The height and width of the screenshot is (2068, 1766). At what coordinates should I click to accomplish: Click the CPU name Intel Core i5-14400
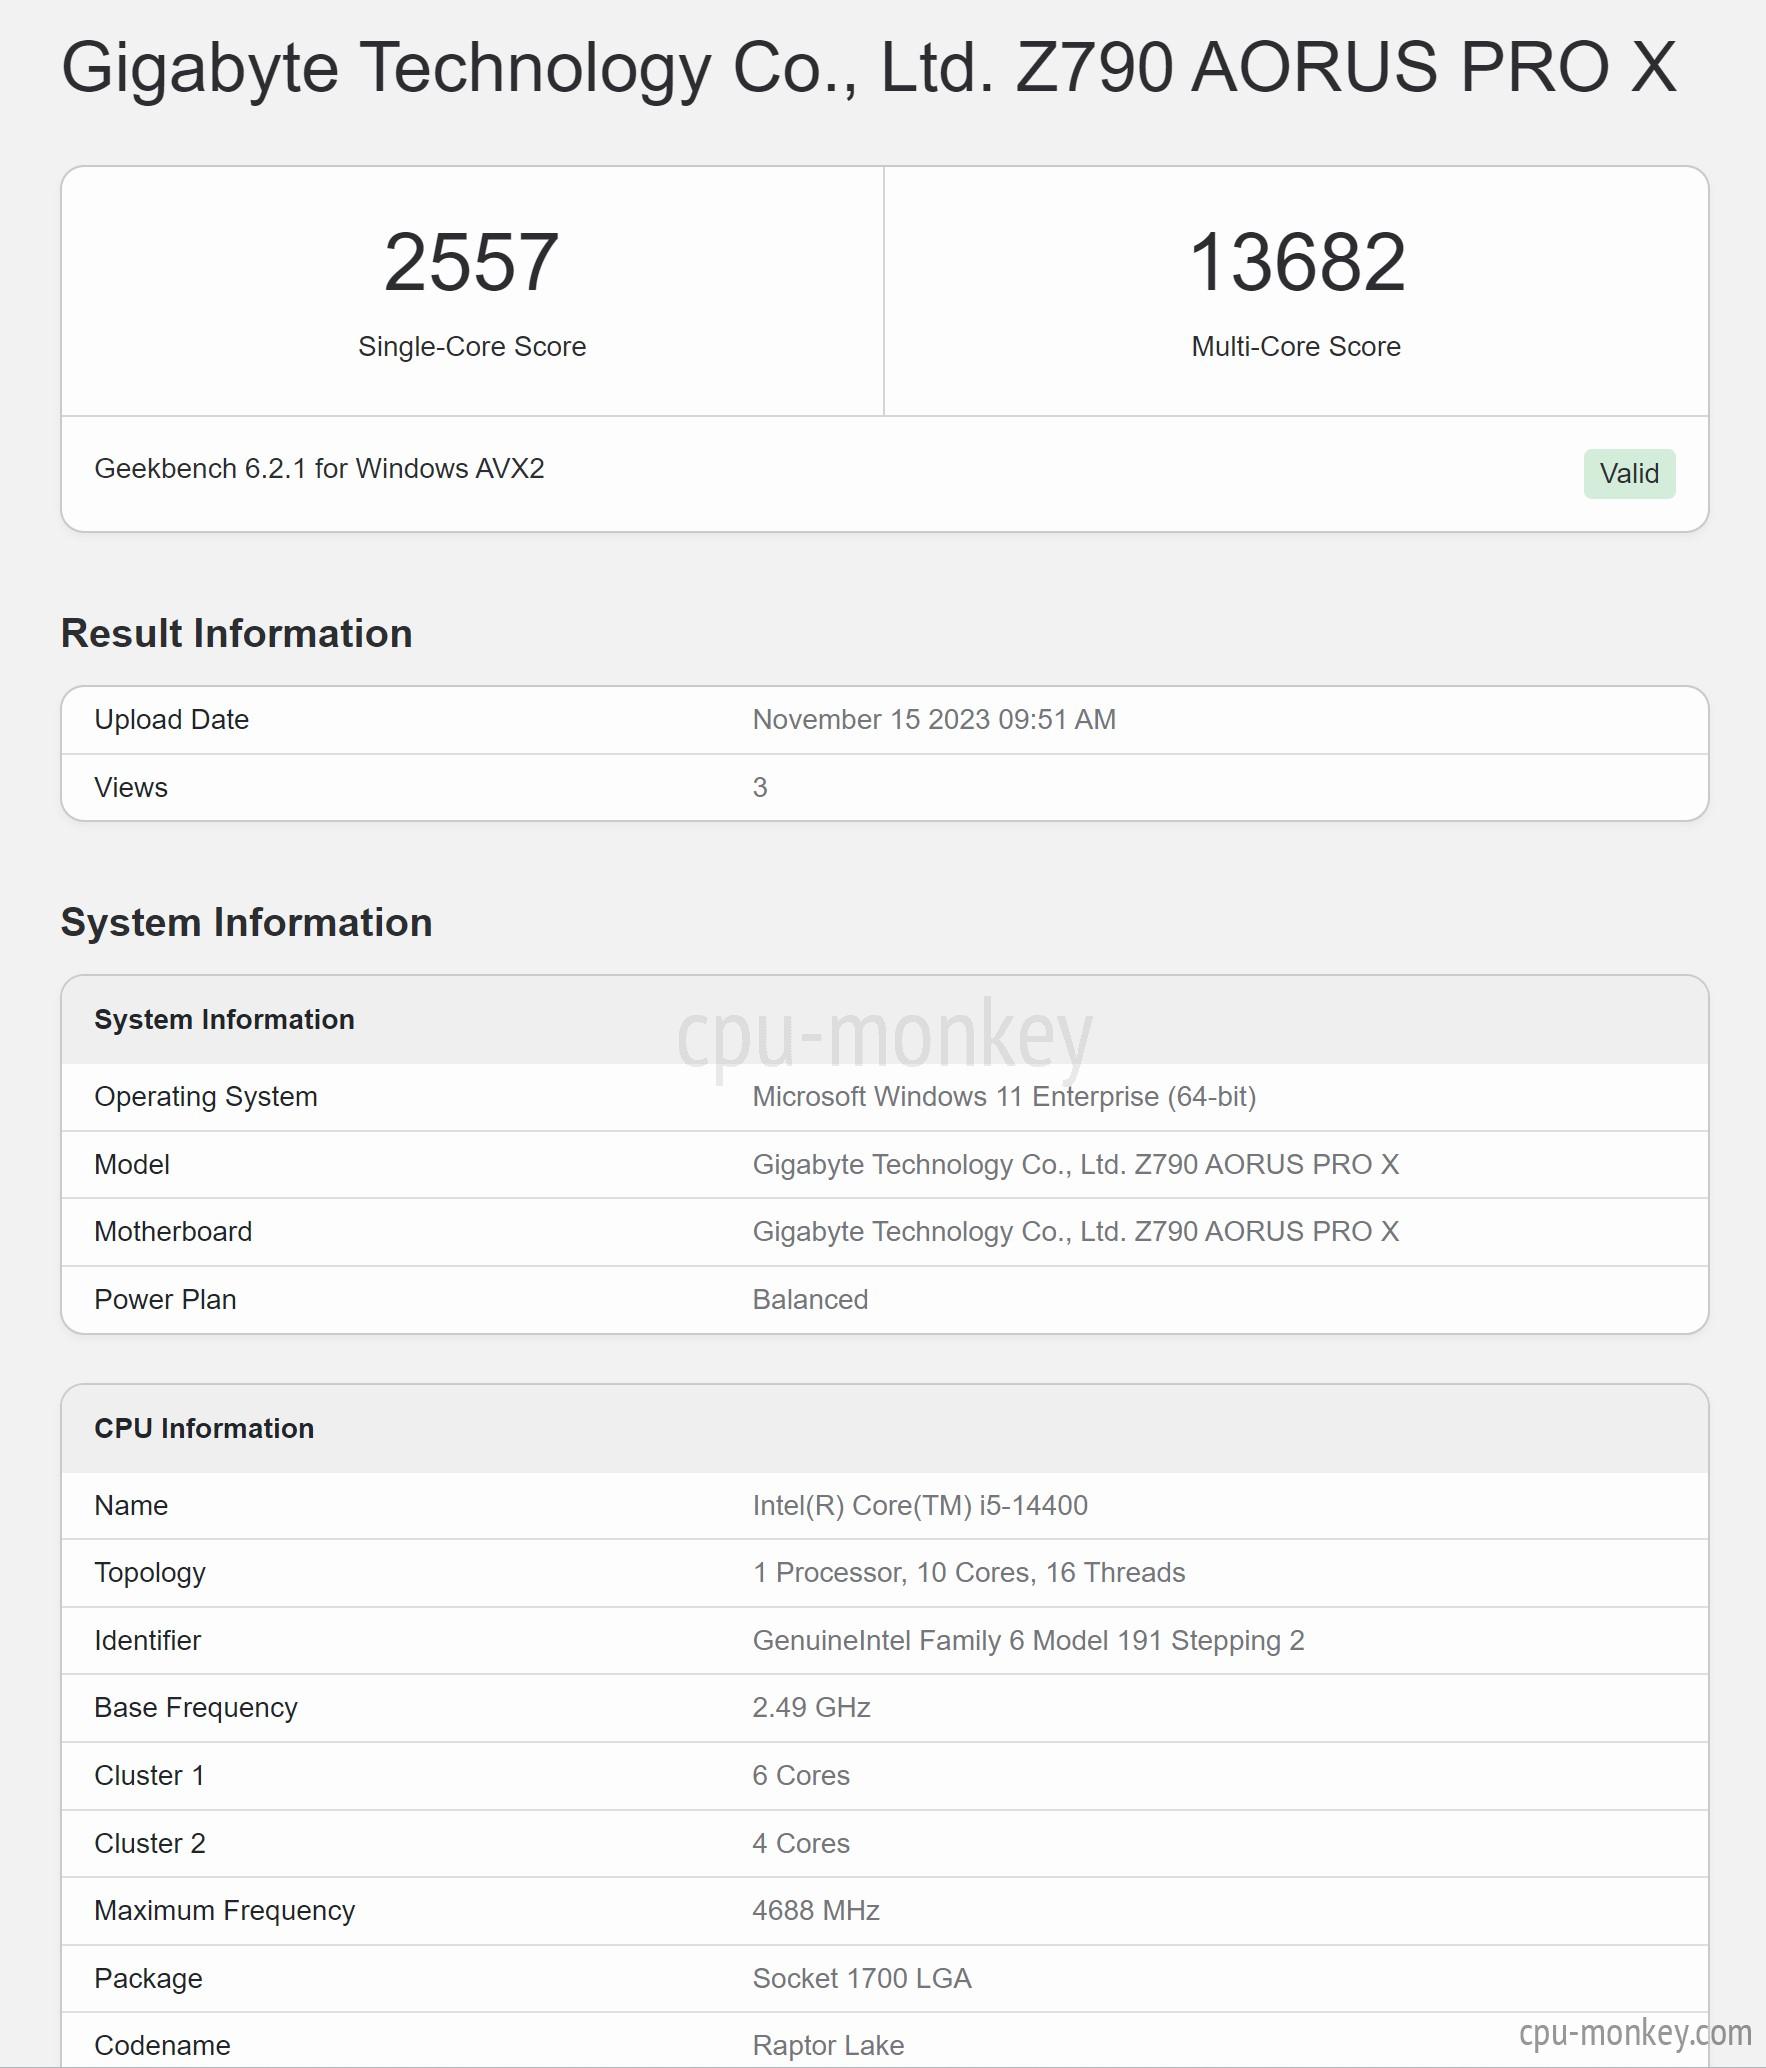click(x=920, y=1505)
